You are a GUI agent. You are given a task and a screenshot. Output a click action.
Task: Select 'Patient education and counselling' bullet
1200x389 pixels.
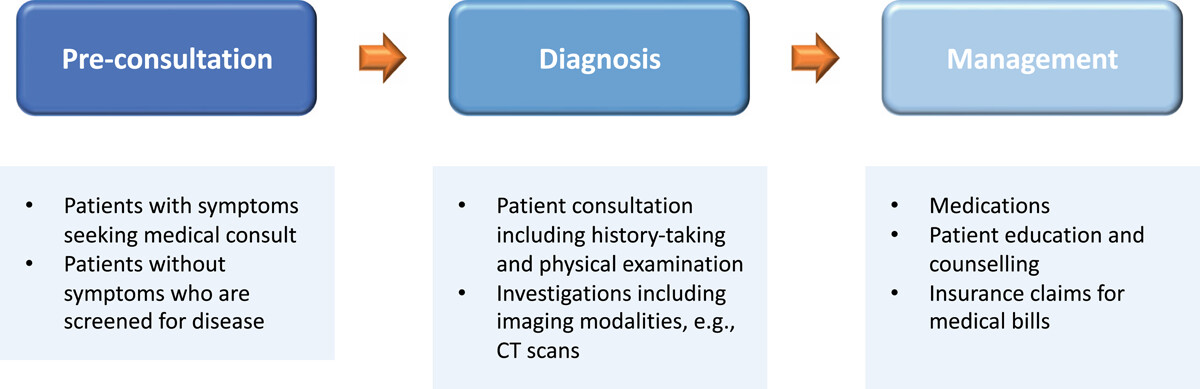coord(1036,250)
